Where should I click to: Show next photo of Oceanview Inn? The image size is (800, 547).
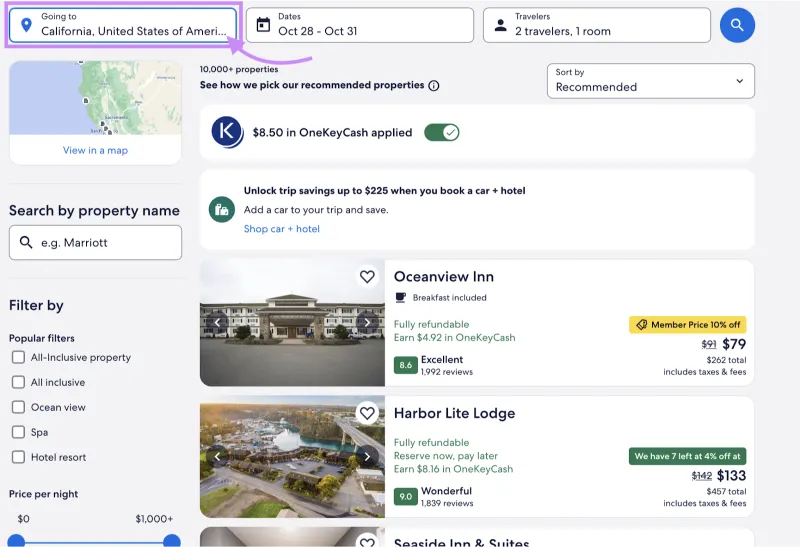pyautogui.click(x=367, y=323)
